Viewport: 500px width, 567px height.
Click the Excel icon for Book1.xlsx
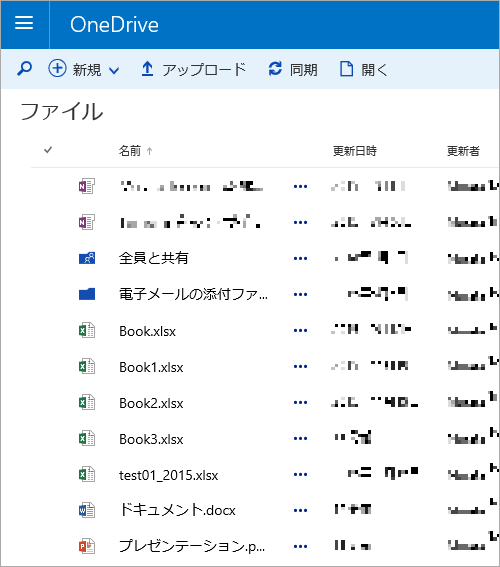(x=87, y=366)
